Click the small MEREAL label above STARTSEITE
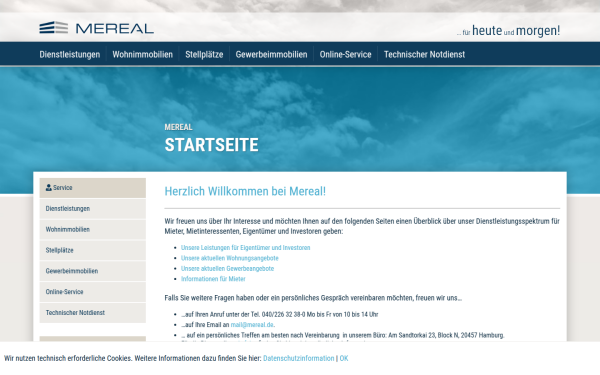This screenshot has width=600, height=375. pos(178,127)
